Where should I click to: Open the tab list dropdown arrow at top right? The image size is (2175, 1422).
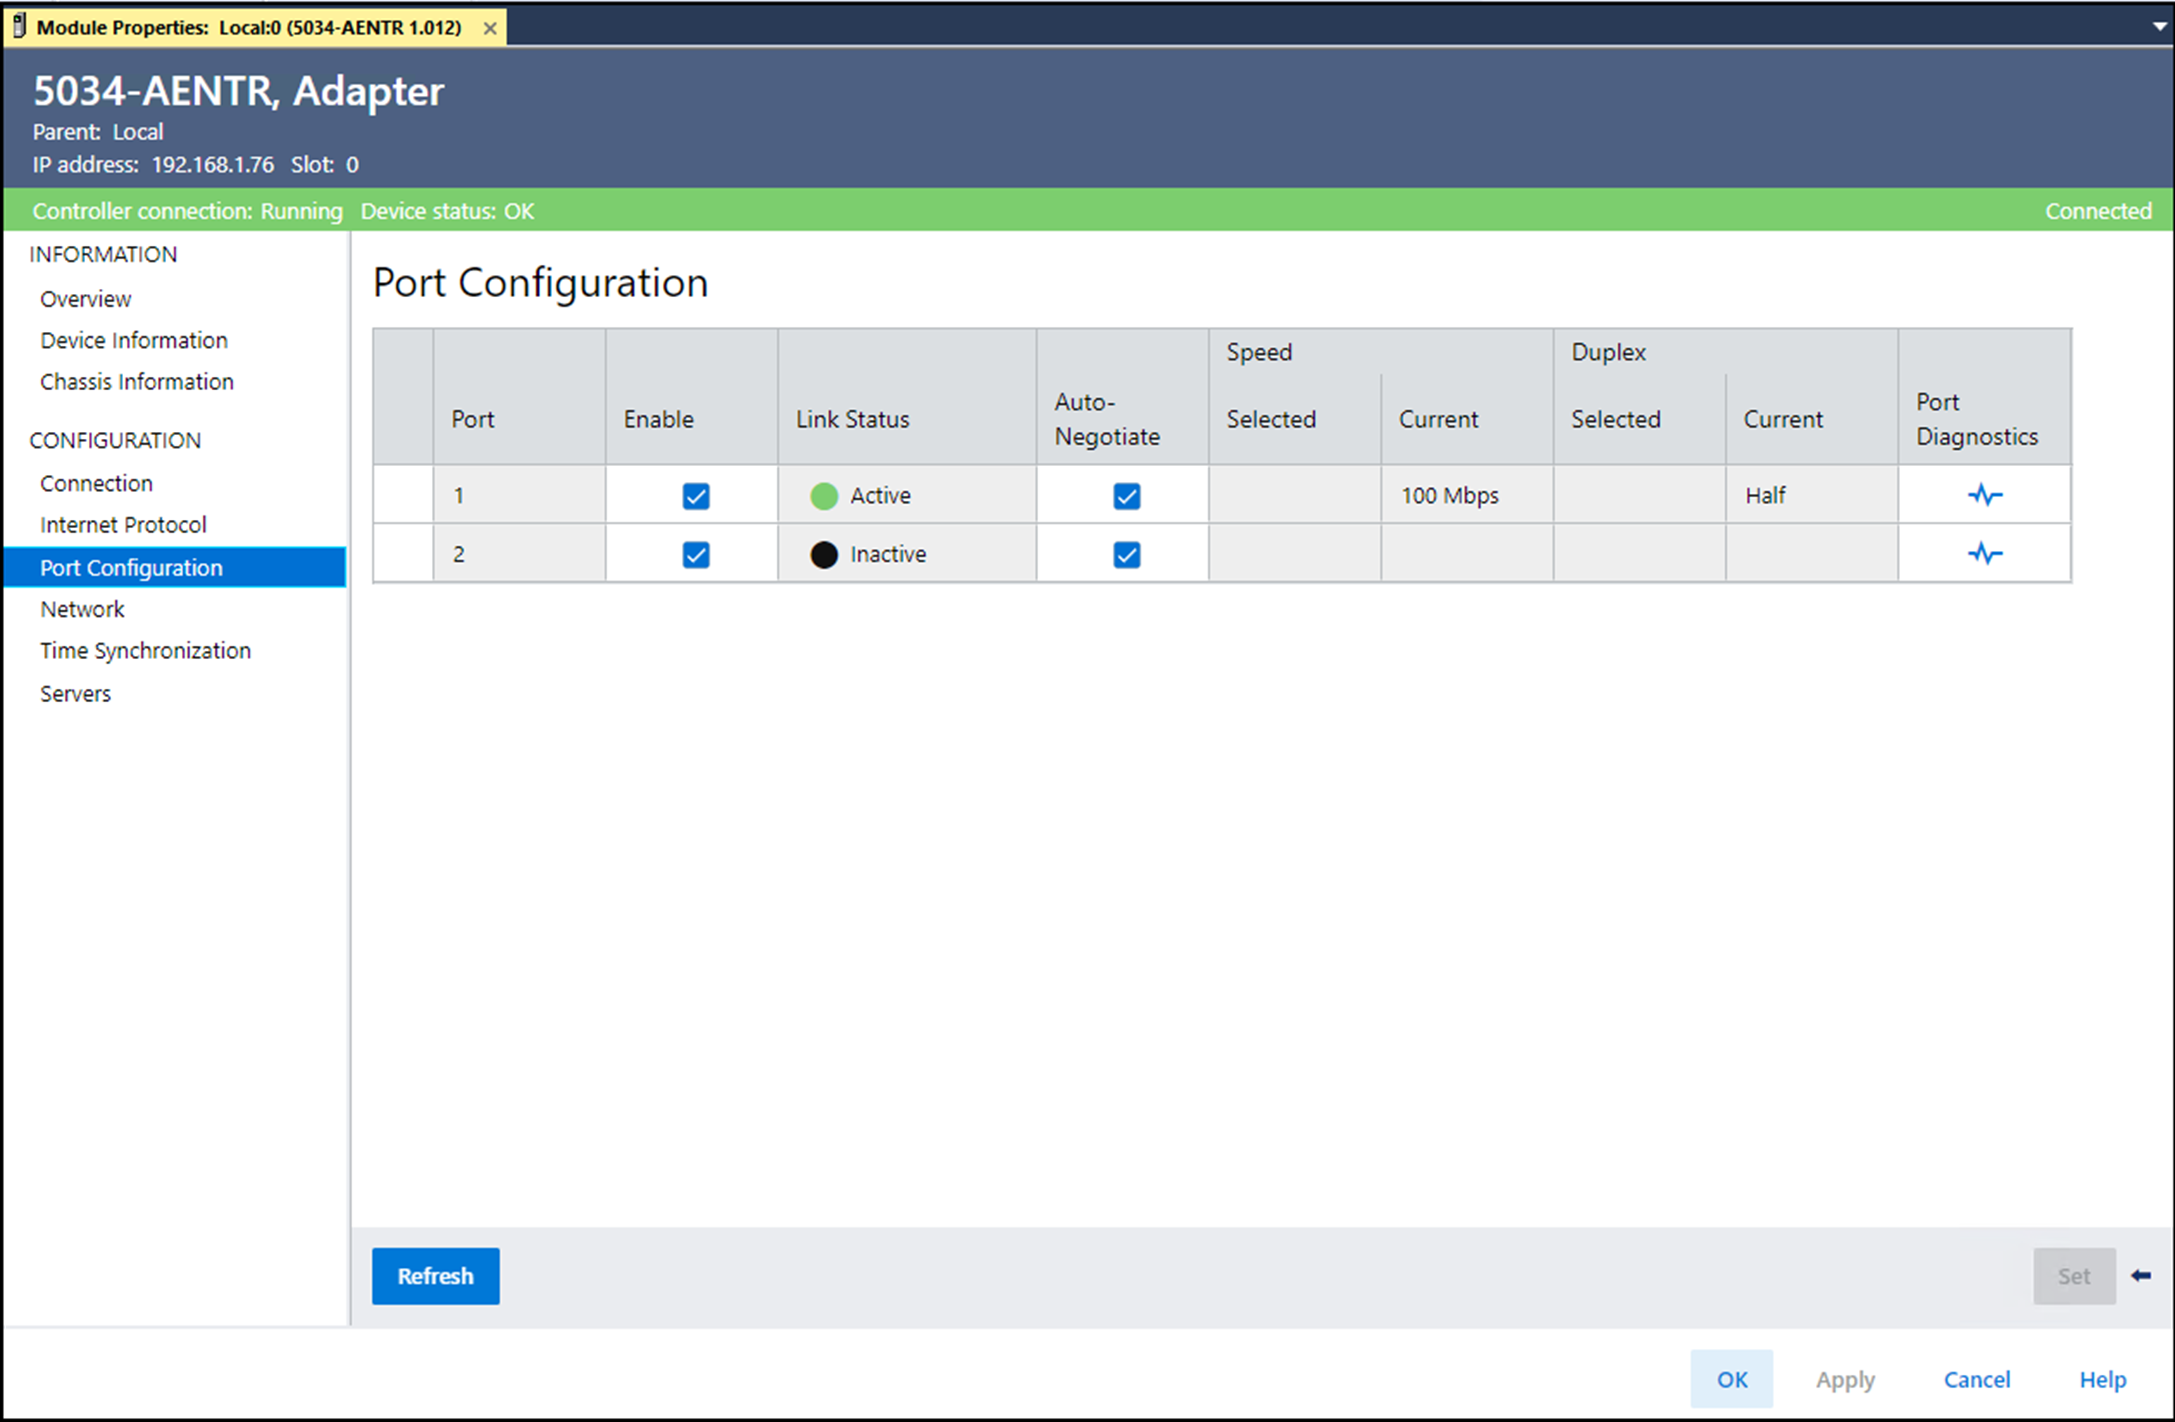tap(2160, 27)
